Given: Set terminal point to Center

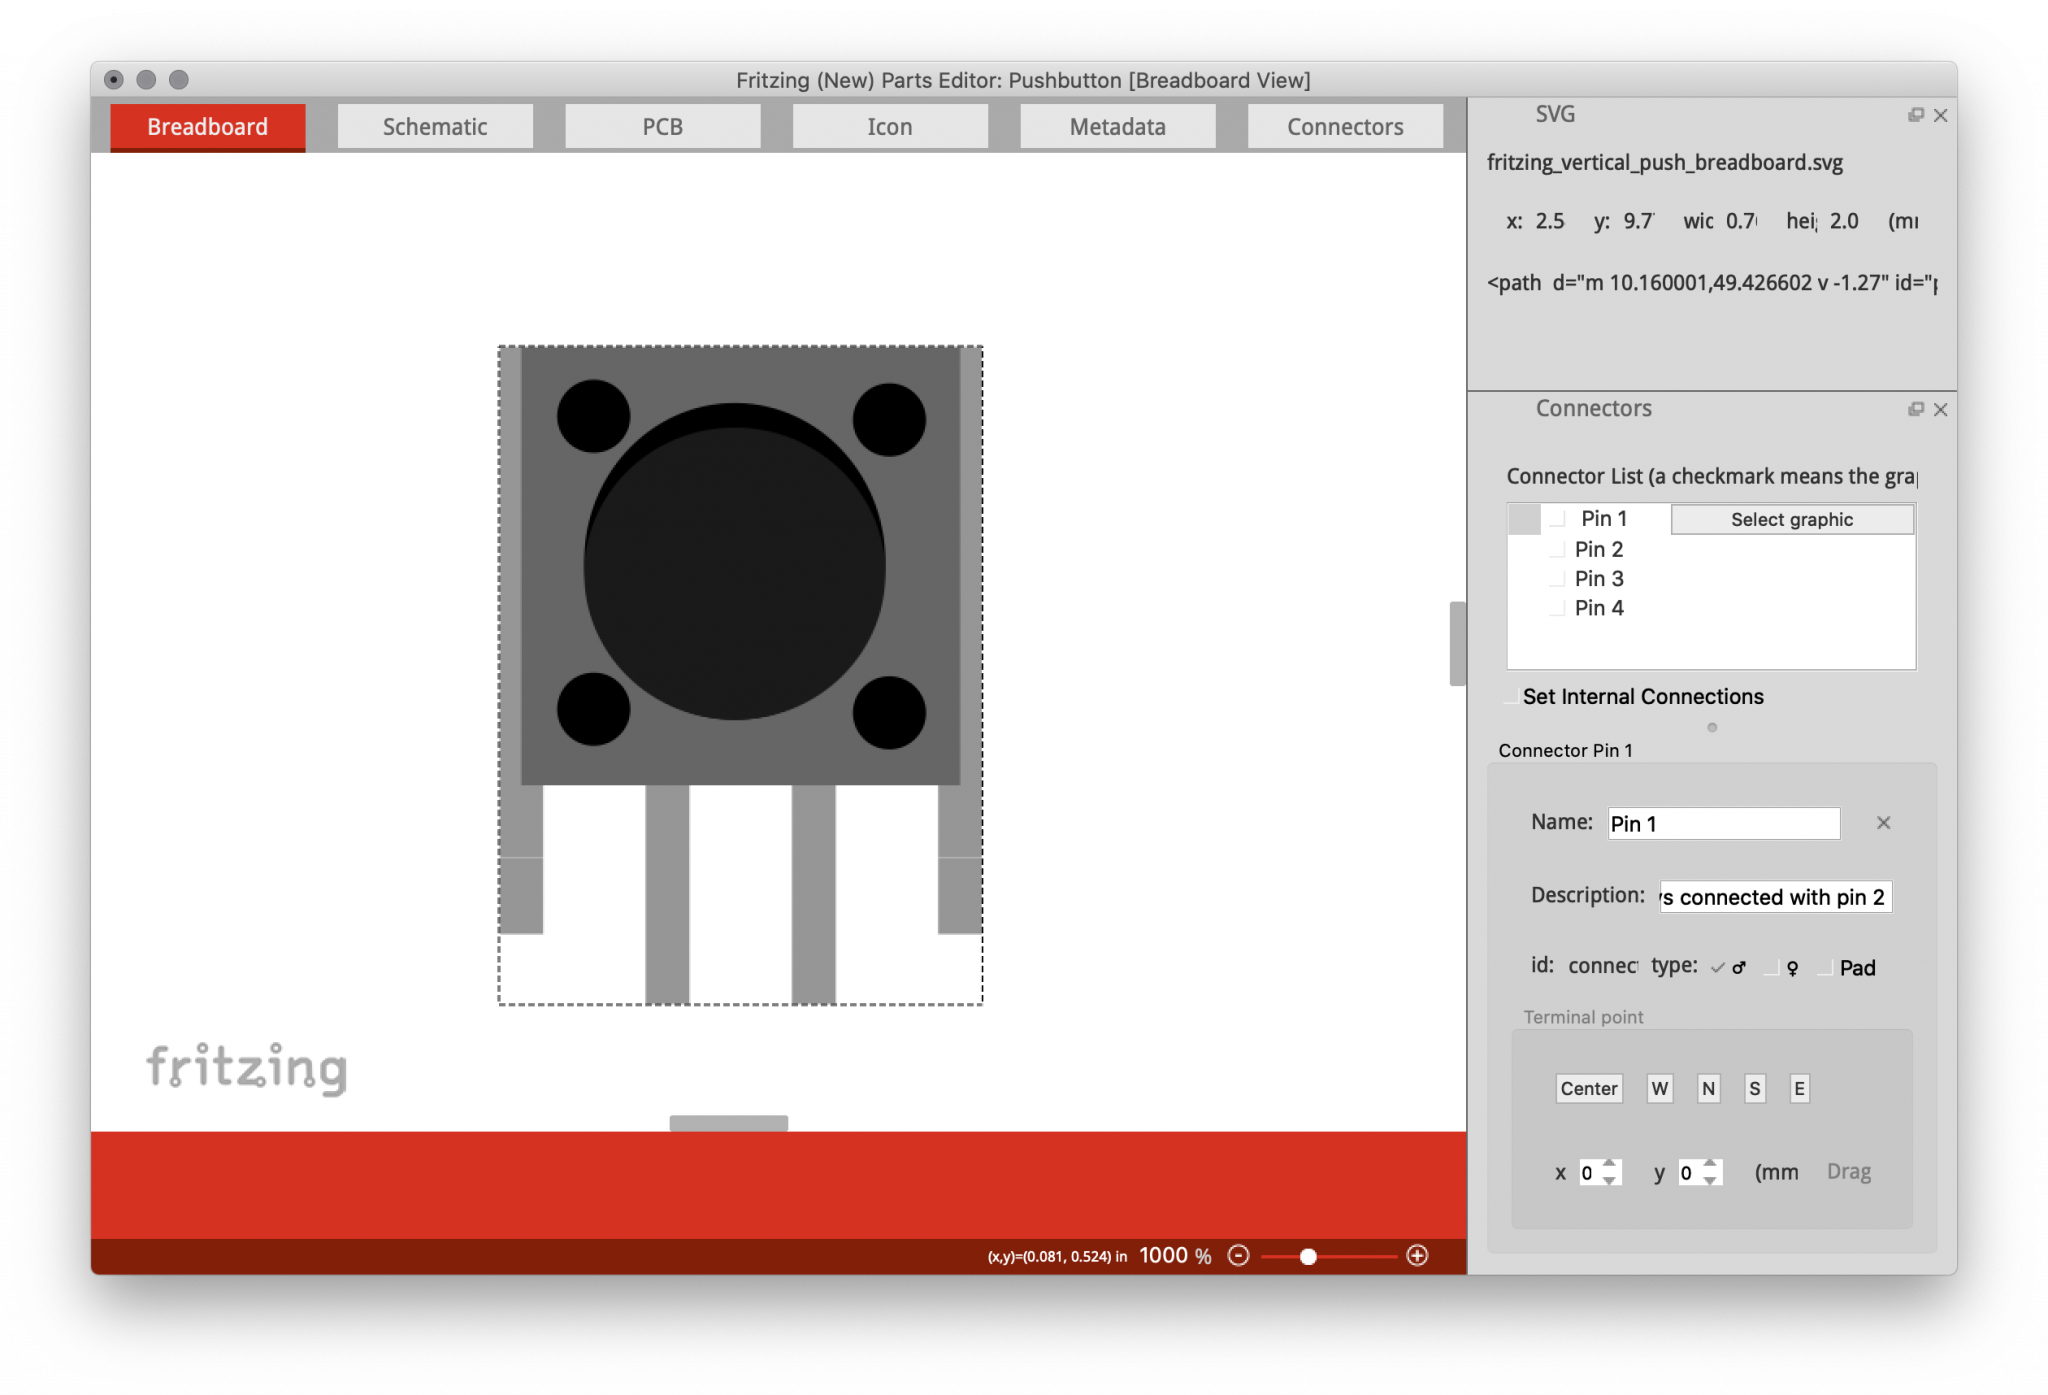Looking at the screenshot, I should 1588,1089.
